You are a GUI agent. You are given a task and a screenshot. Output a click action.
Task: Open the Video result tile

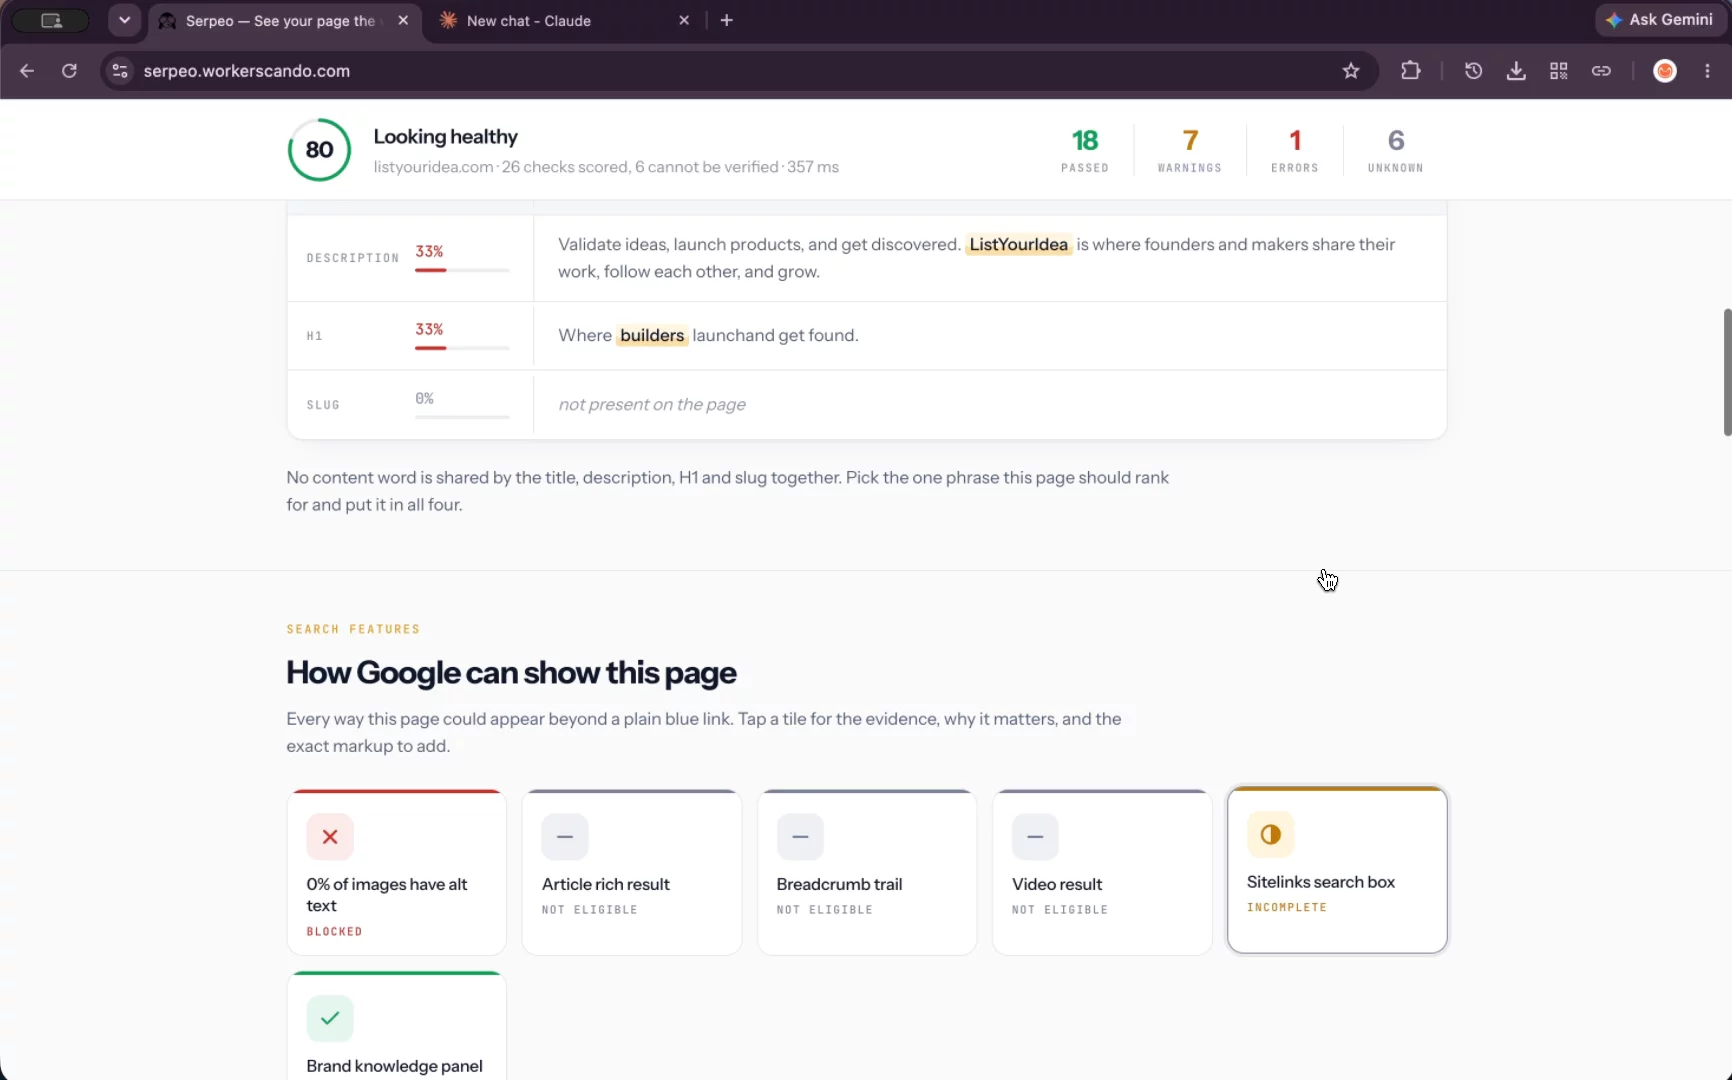point(1102,872)
